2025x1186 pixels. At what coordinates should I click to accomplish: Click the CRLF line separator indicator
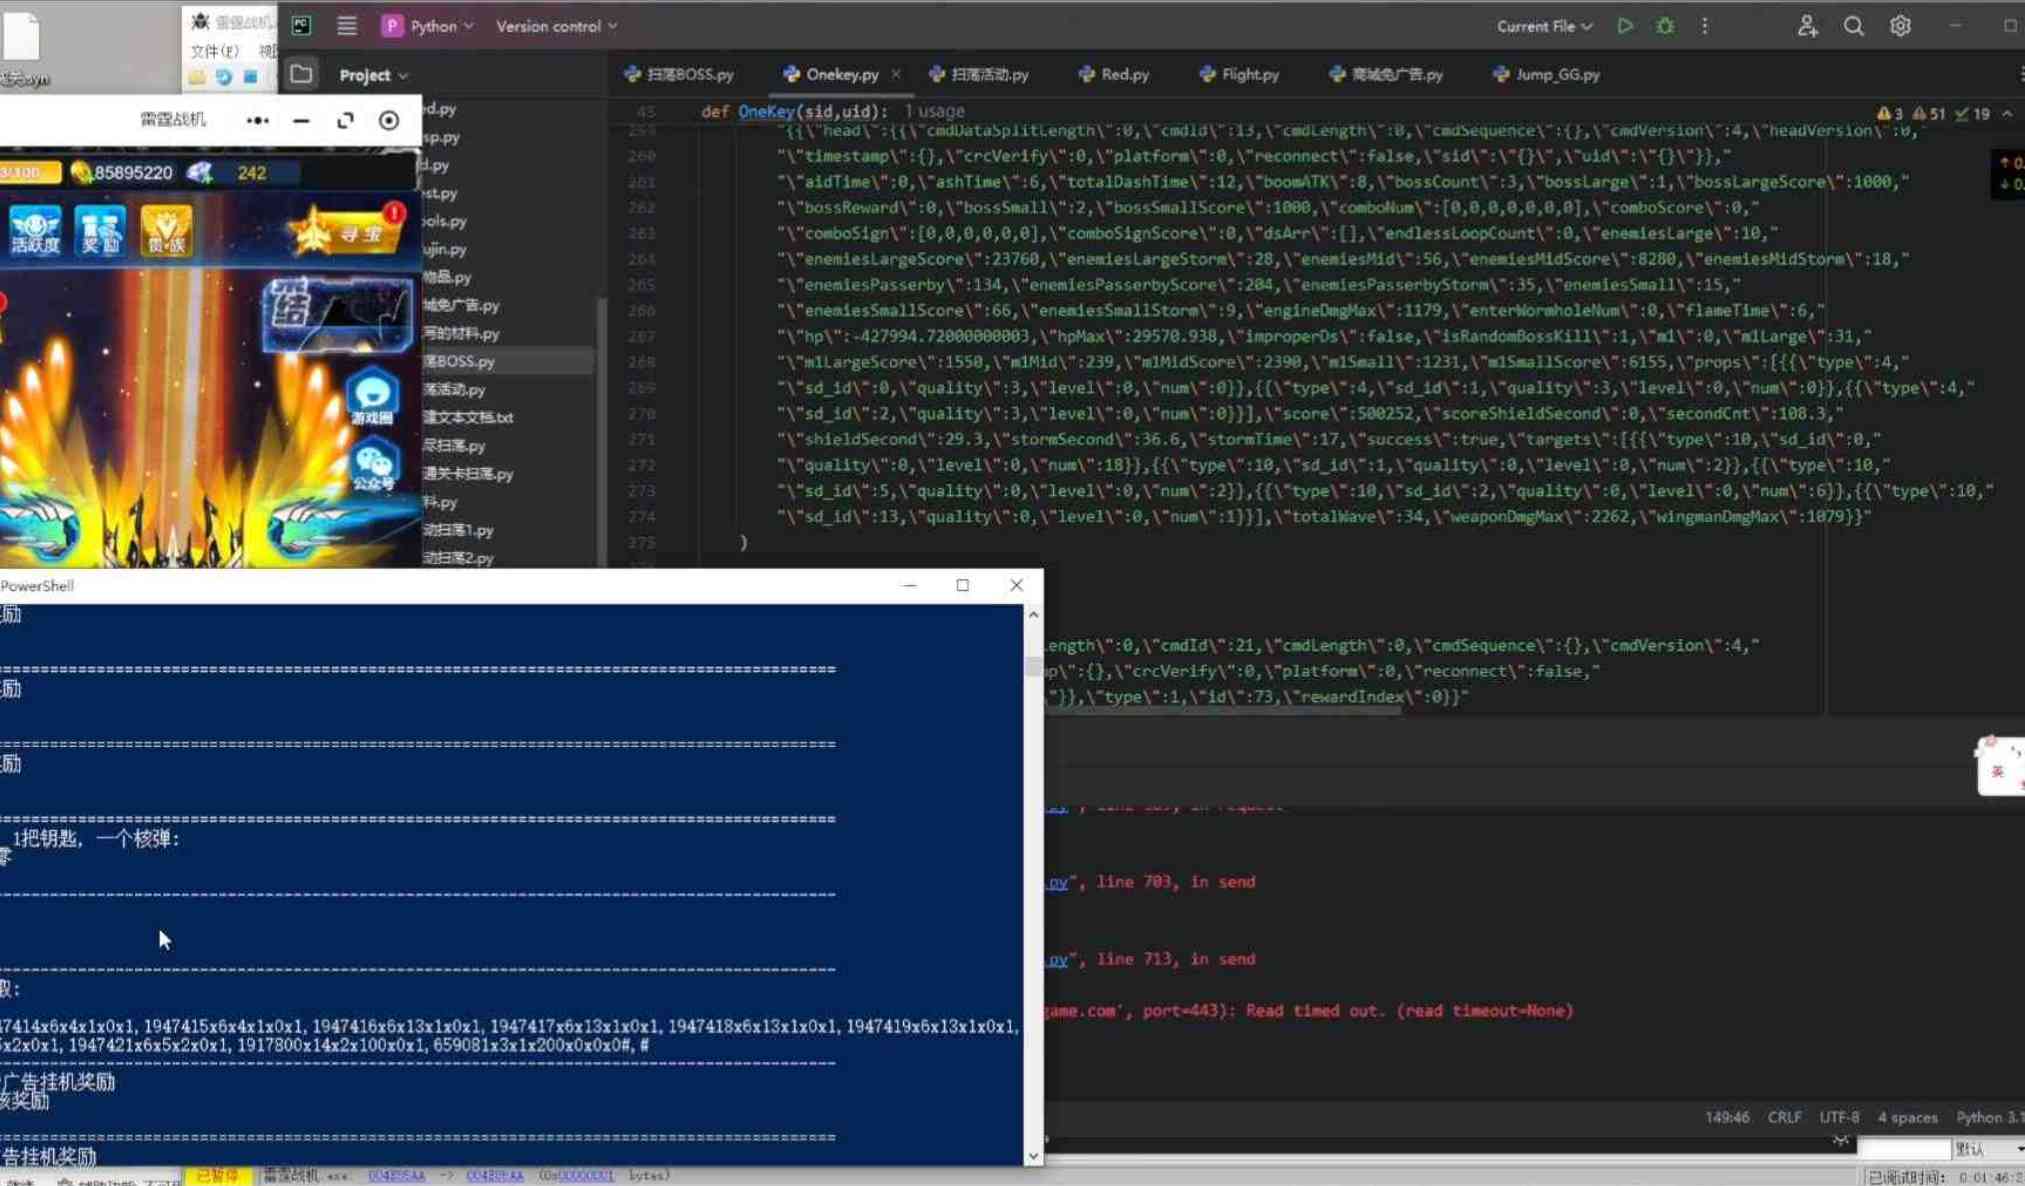[1784, 1117]
